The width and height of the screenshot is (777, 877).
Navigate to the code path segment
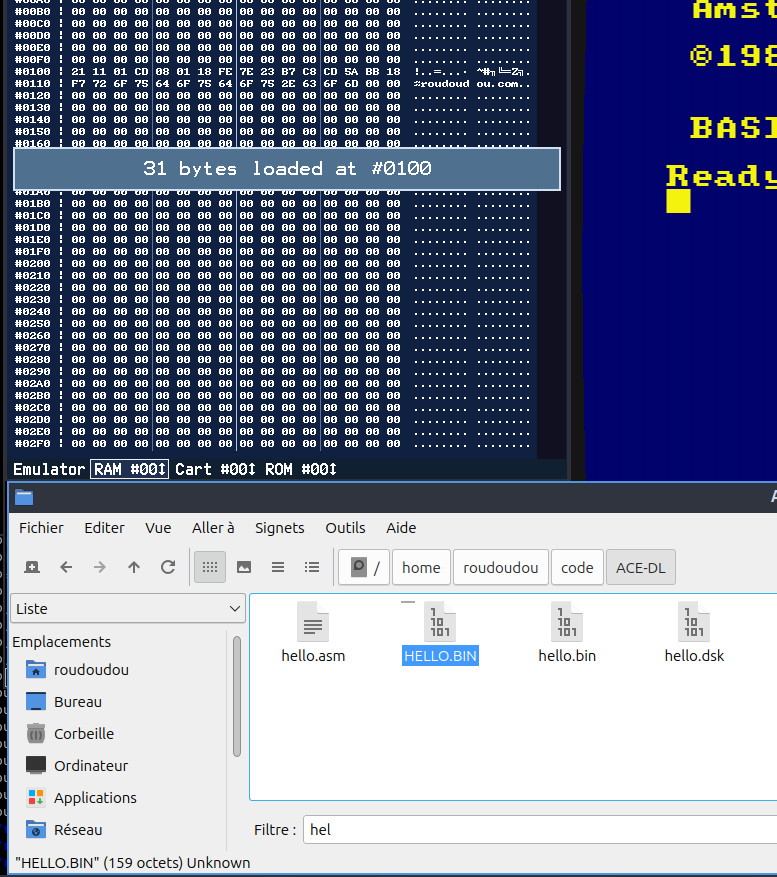tap(577, 567)
